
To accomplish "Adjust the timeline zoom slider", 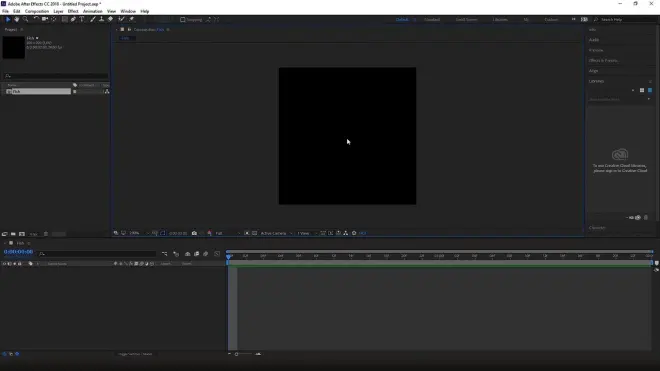I will [x=243, y=354].
